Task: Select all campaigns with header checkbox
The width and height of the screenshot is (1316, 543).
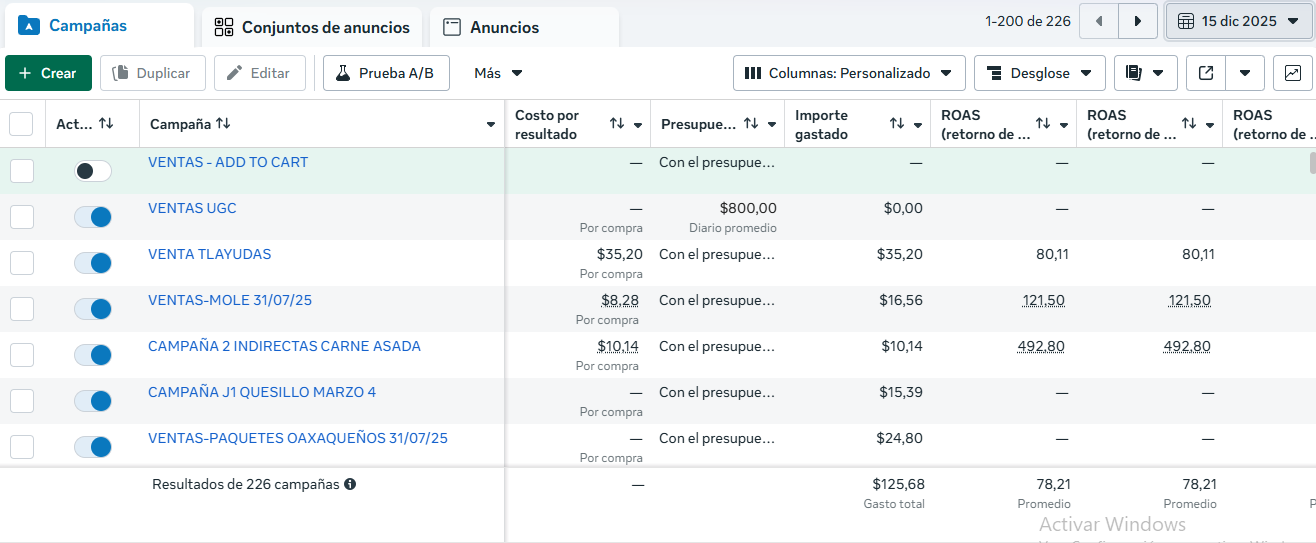Action: [21, 124]
